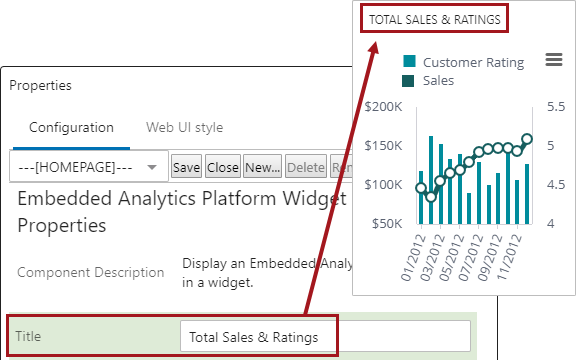The image size is (576, 360).
Task: Click the Component Description label
Action: point(90,272)
